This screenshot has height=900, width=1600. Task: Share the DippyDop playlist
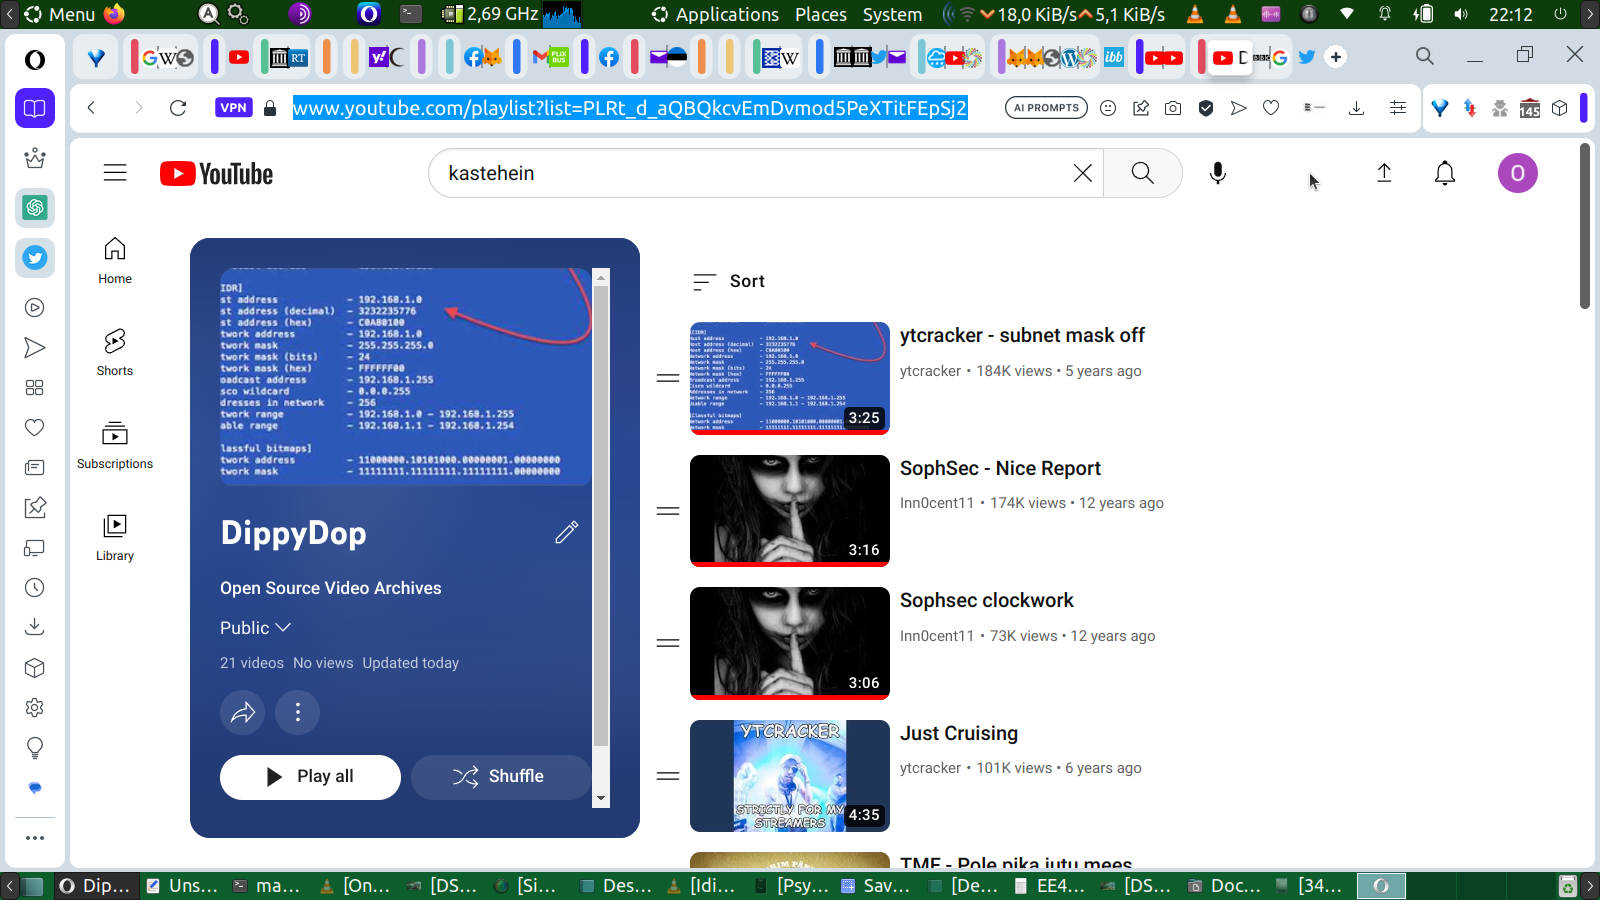coord(242,712)
